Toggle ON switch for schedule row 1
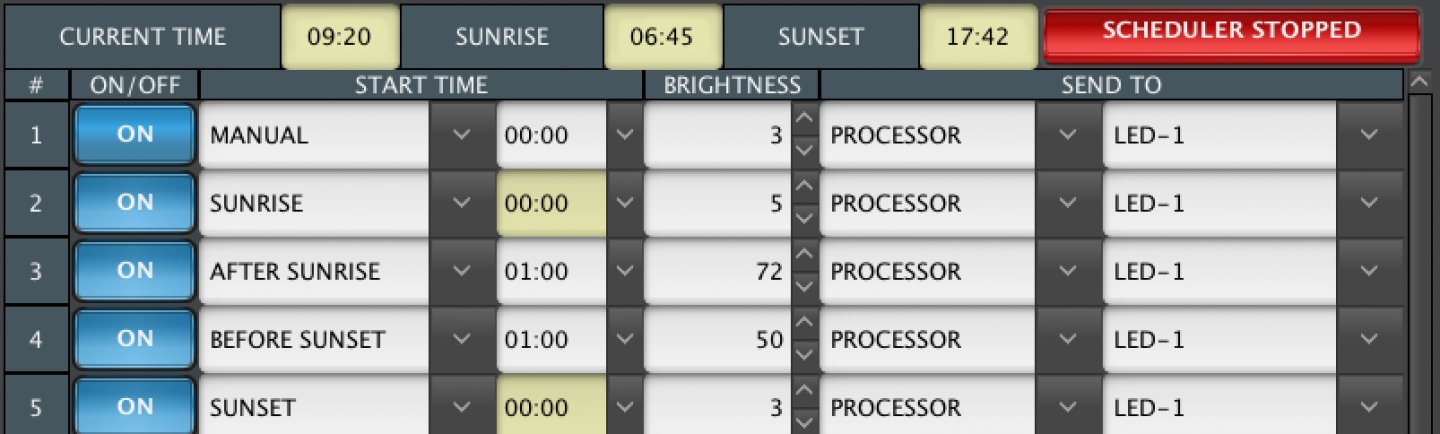The width and height of the screenshot is (1440, 434). tap(134, 135)
